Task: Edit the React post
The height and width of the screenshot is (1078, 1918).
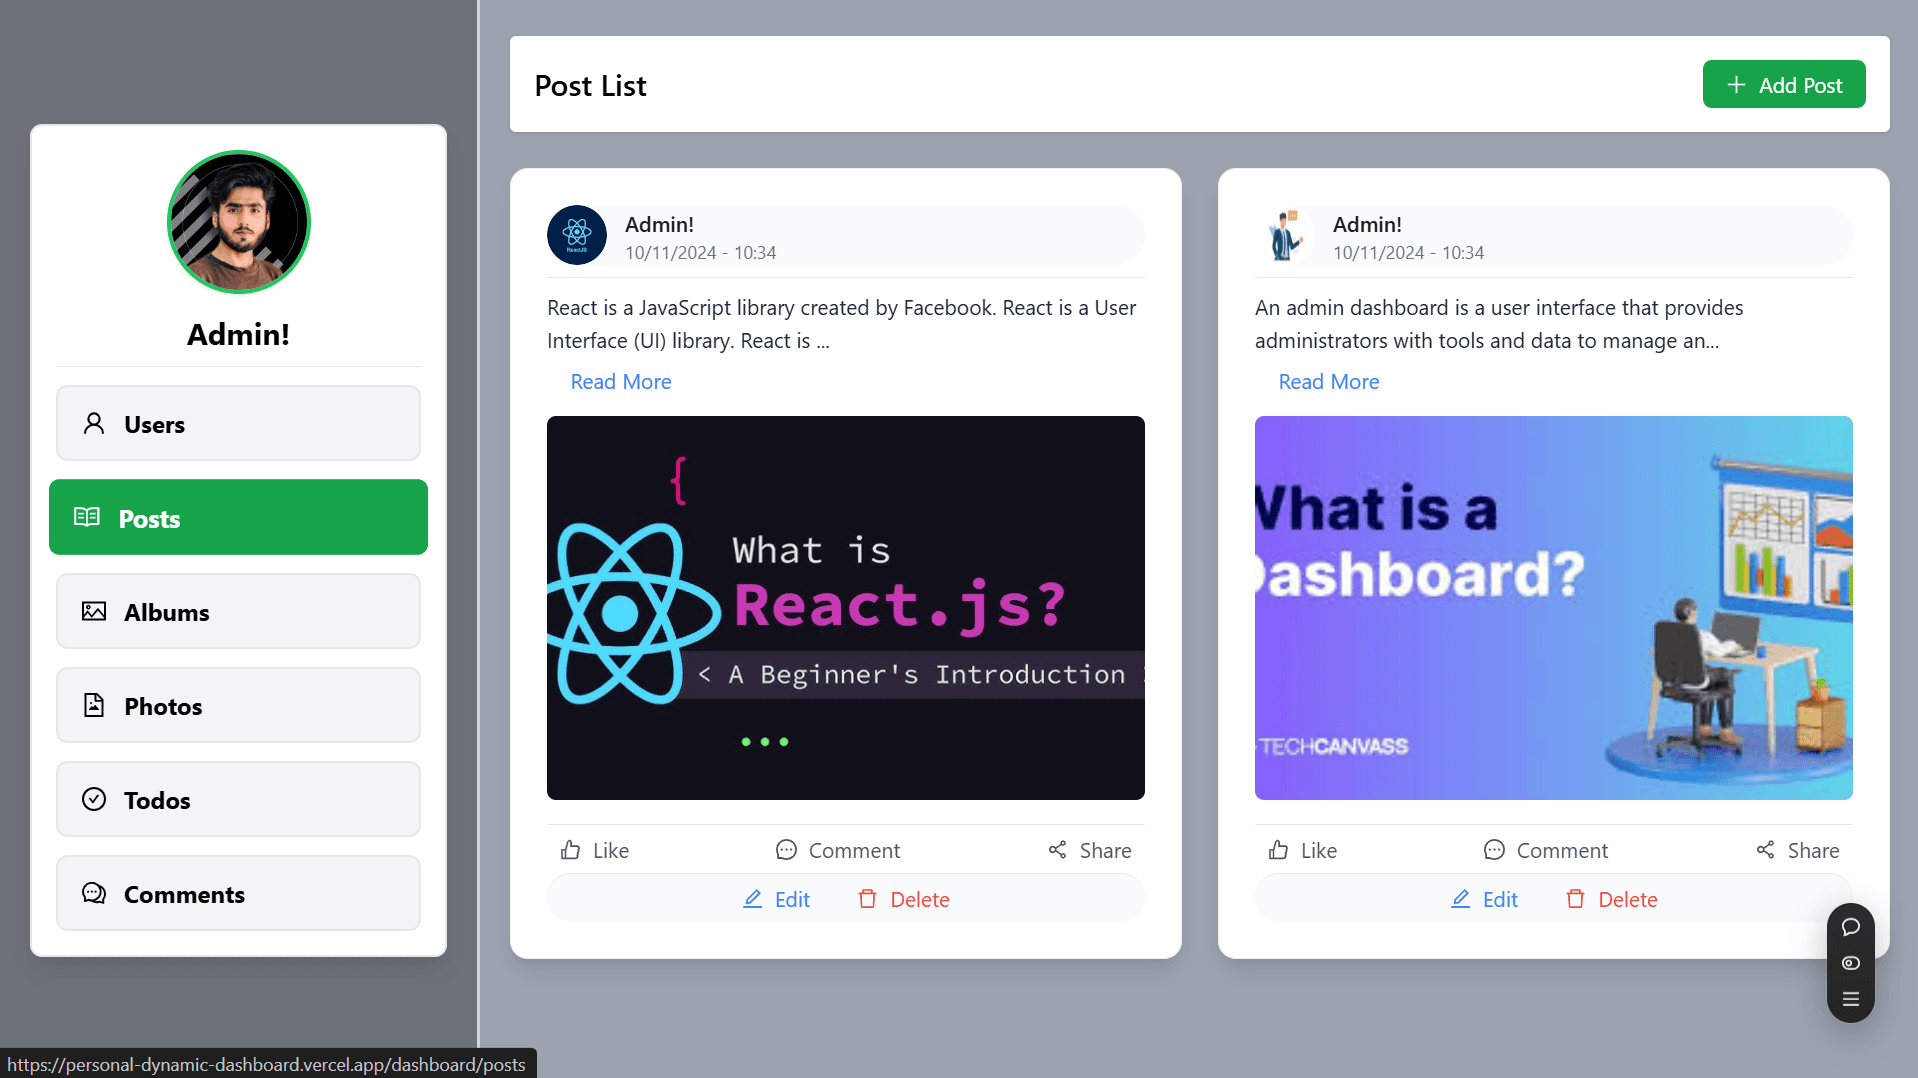Action: pos(777,899)
